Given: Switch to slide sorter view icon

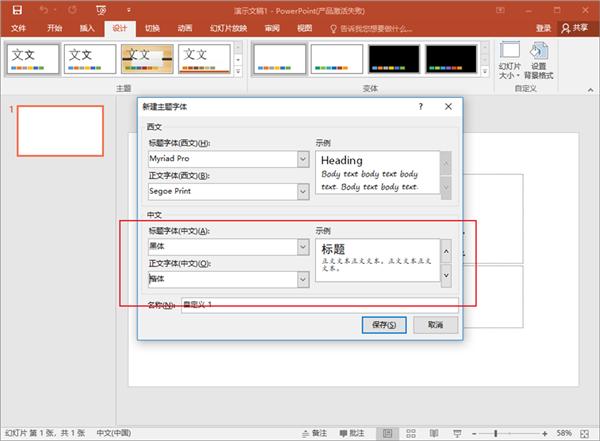Looking at the screenshot, I should 411,433.
